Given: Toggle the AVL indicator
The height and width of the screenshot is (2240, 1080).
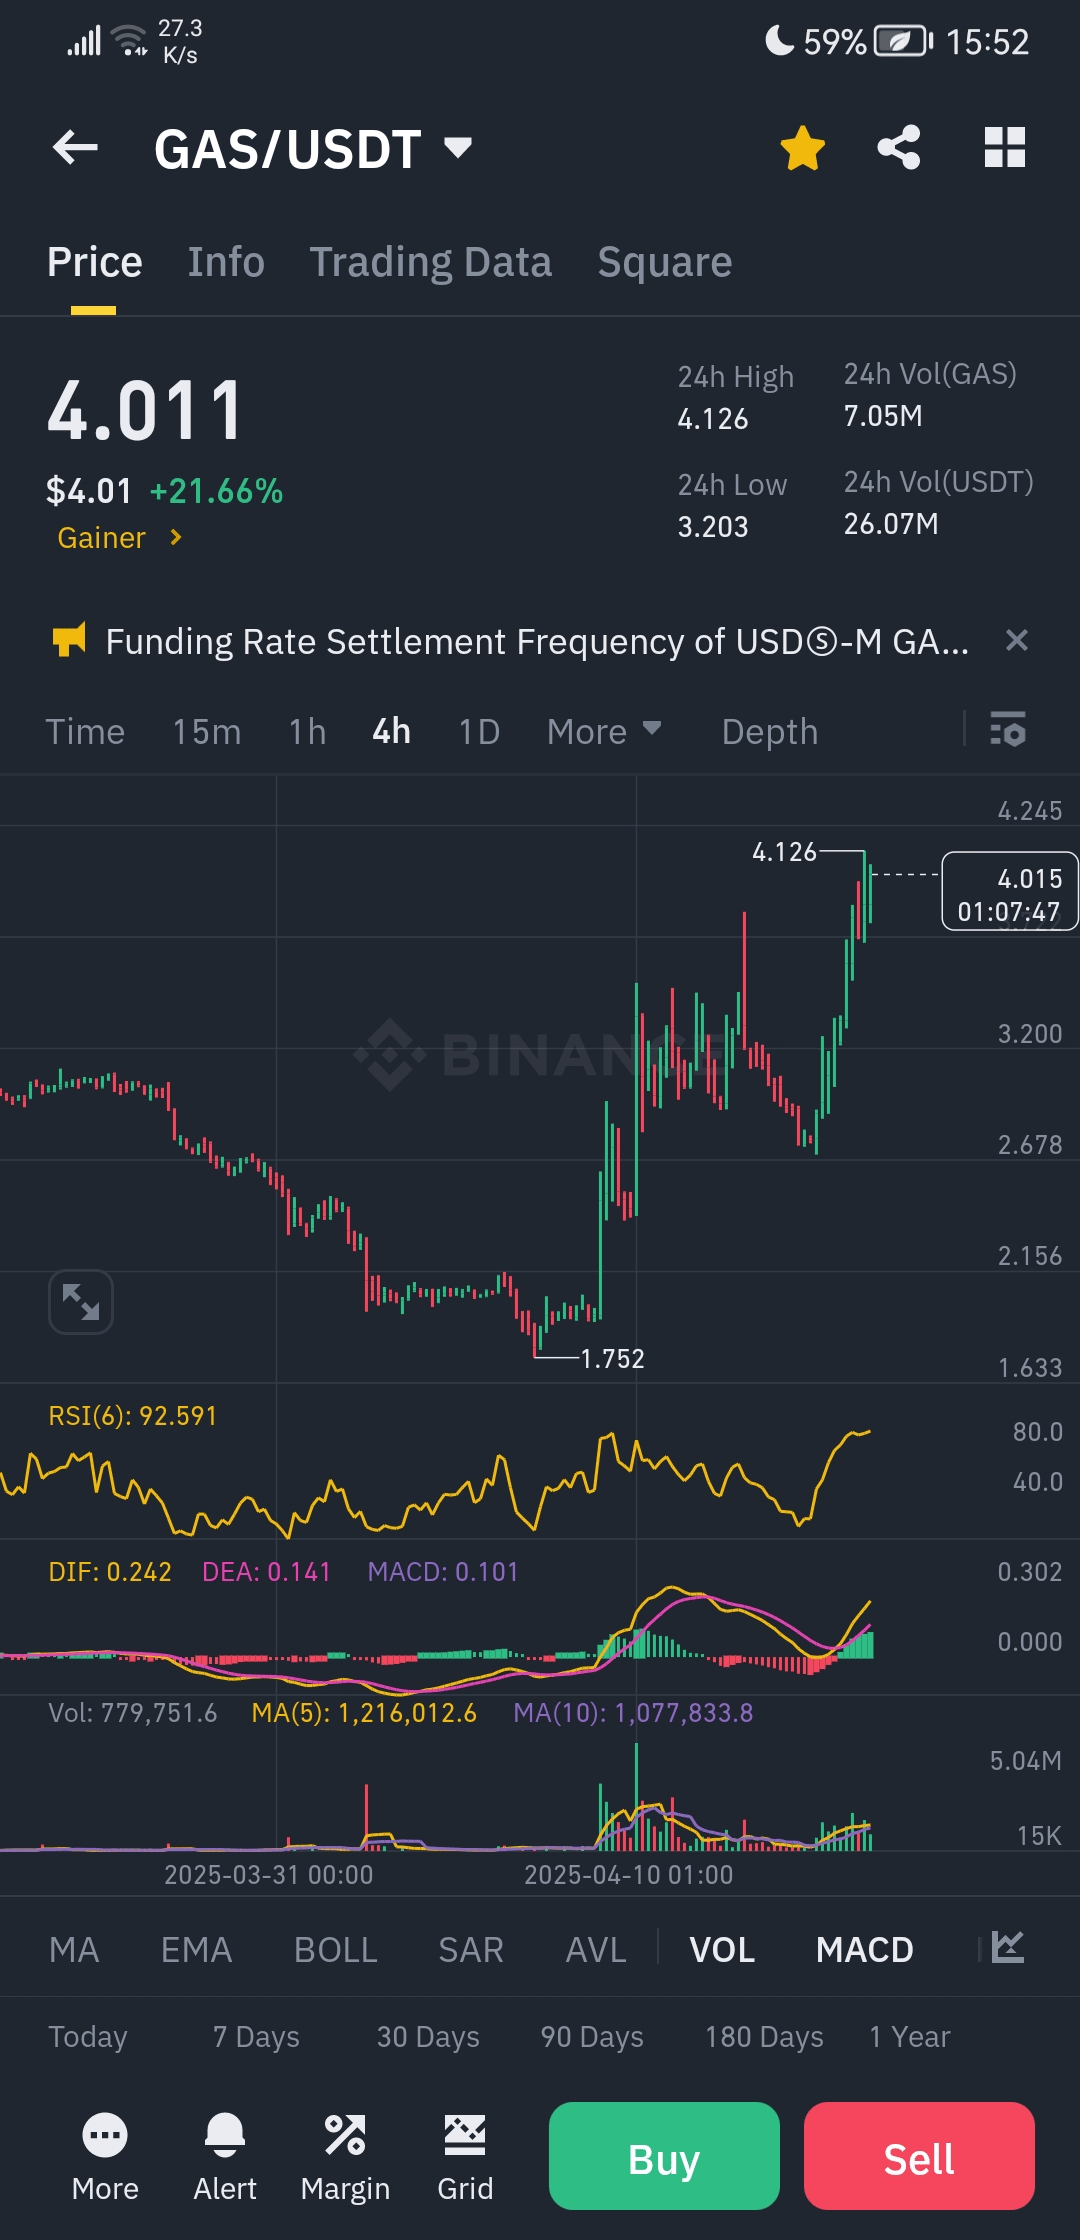Looking at the screenshot, I should [596, 1950].
